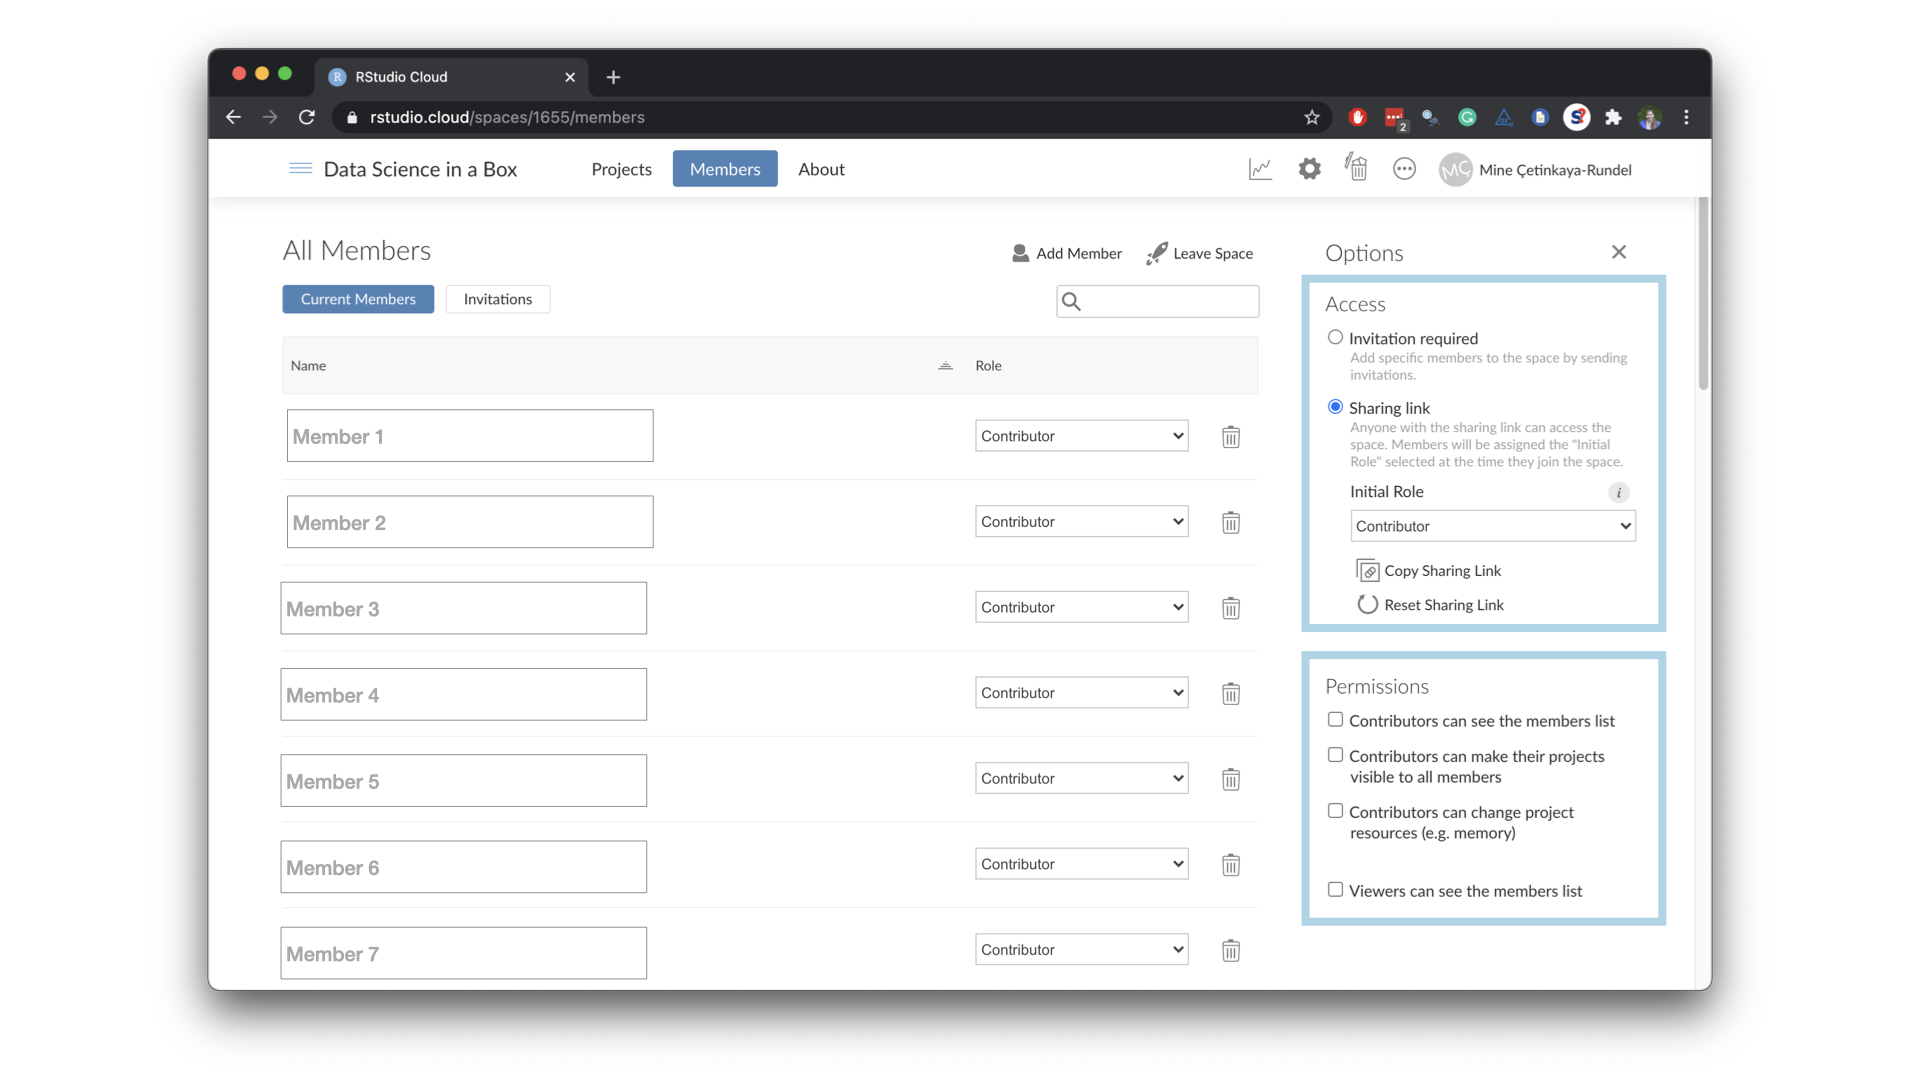Open role dropdown for Member 5
1920x1080 pixels.
pos(1081,778)
